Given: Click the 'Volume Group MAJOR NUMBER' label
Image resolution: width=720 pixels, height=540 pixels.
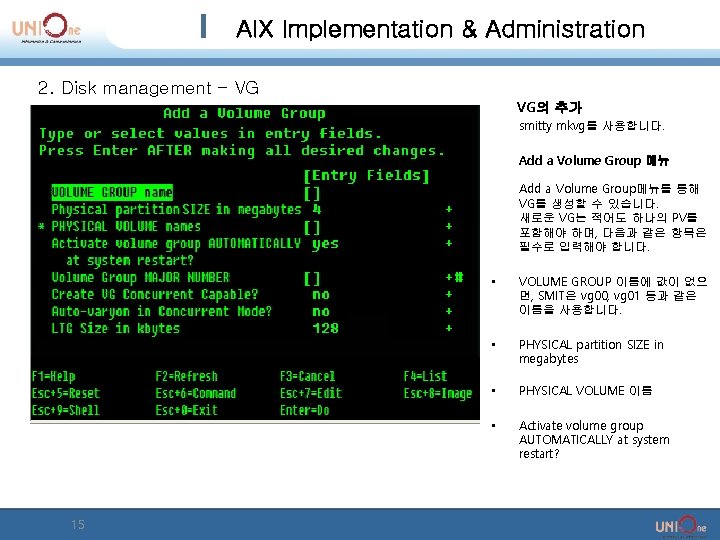Looking at the screenshot, I should [140, 278].
